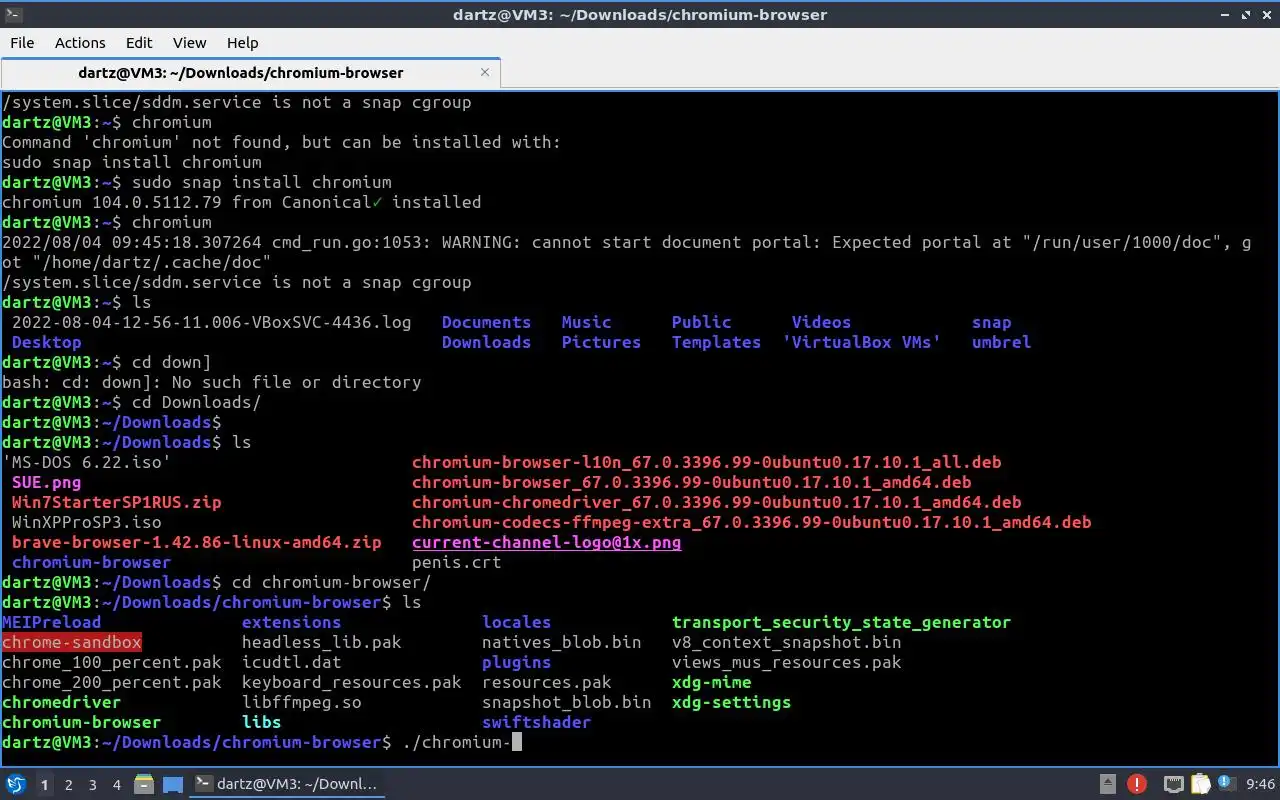Click the extensions directory name
This screenshot has height=800, width=1280.
(x=292, y=622)
